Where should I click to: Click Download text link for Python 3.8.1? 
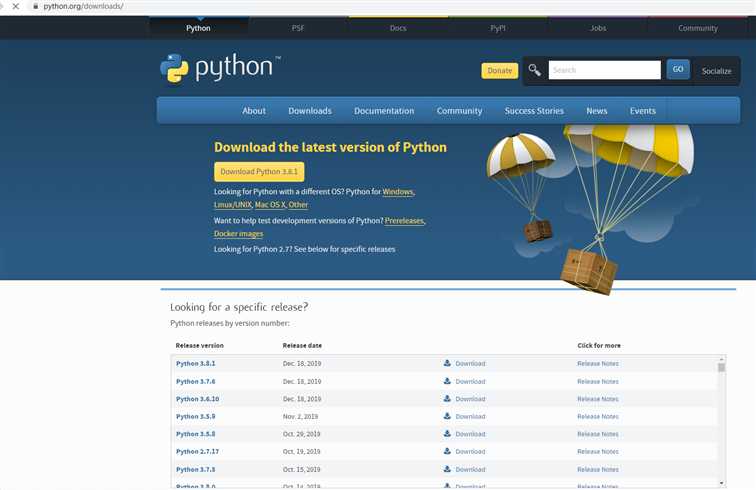[471, 363]
